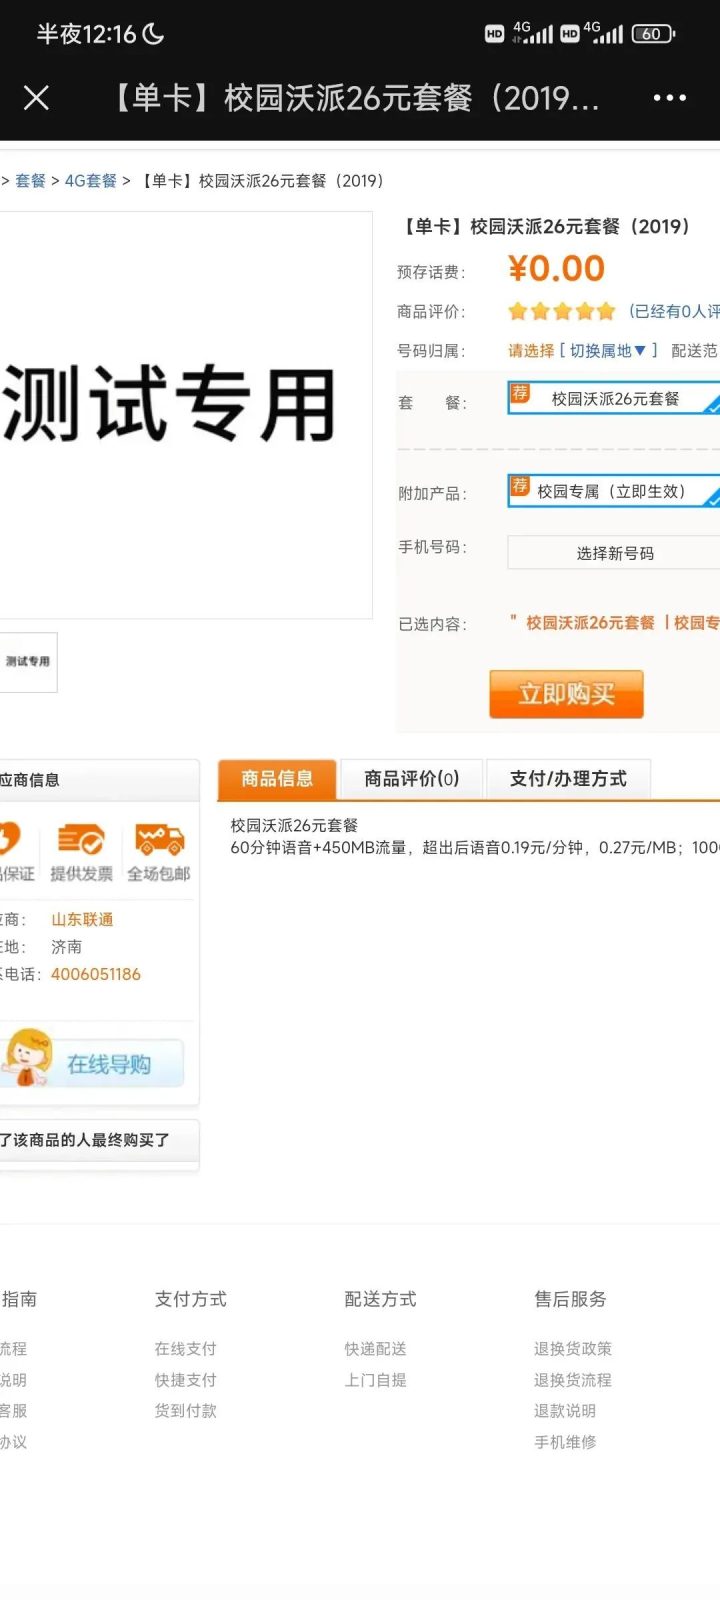Open the 套餐 breadcrumb link

(30, 181)
